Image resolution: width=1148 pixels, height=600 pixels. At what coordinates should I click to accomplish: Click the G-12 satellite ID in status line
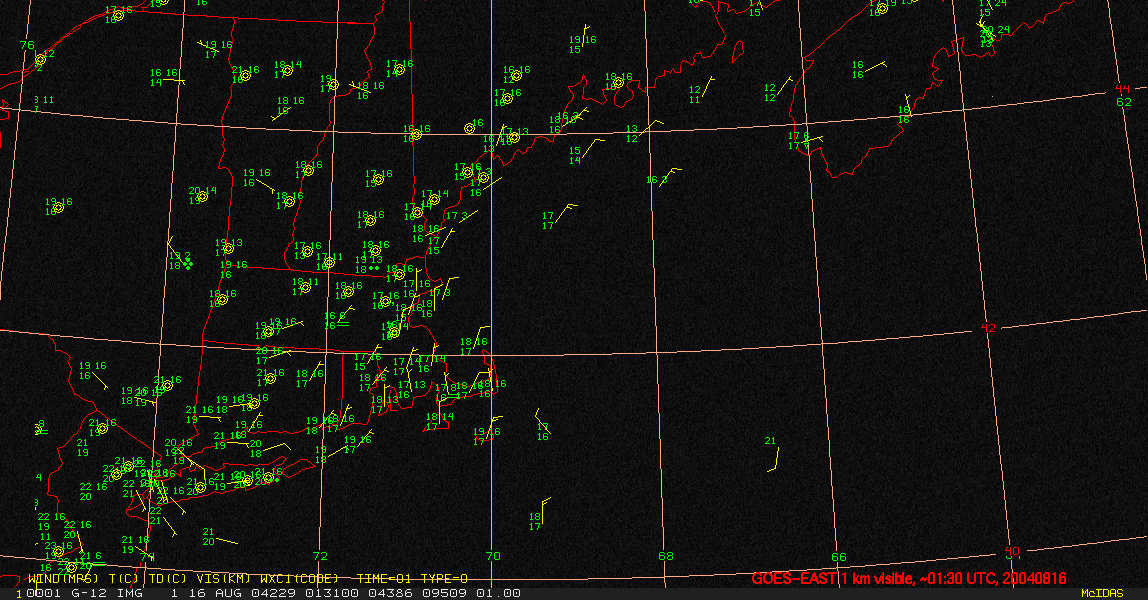(x=90, y=593)
